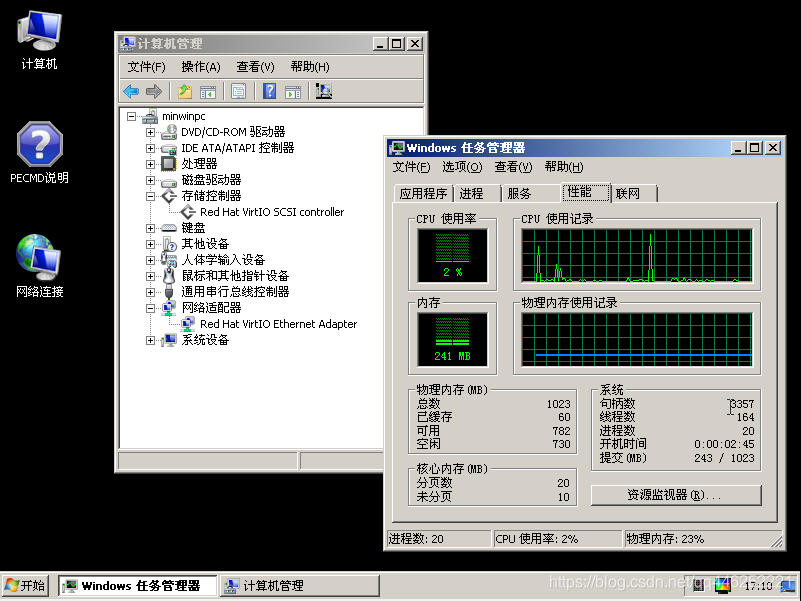
Task: Toggle the action pane toolbar icon
Action: click(293, 91)
